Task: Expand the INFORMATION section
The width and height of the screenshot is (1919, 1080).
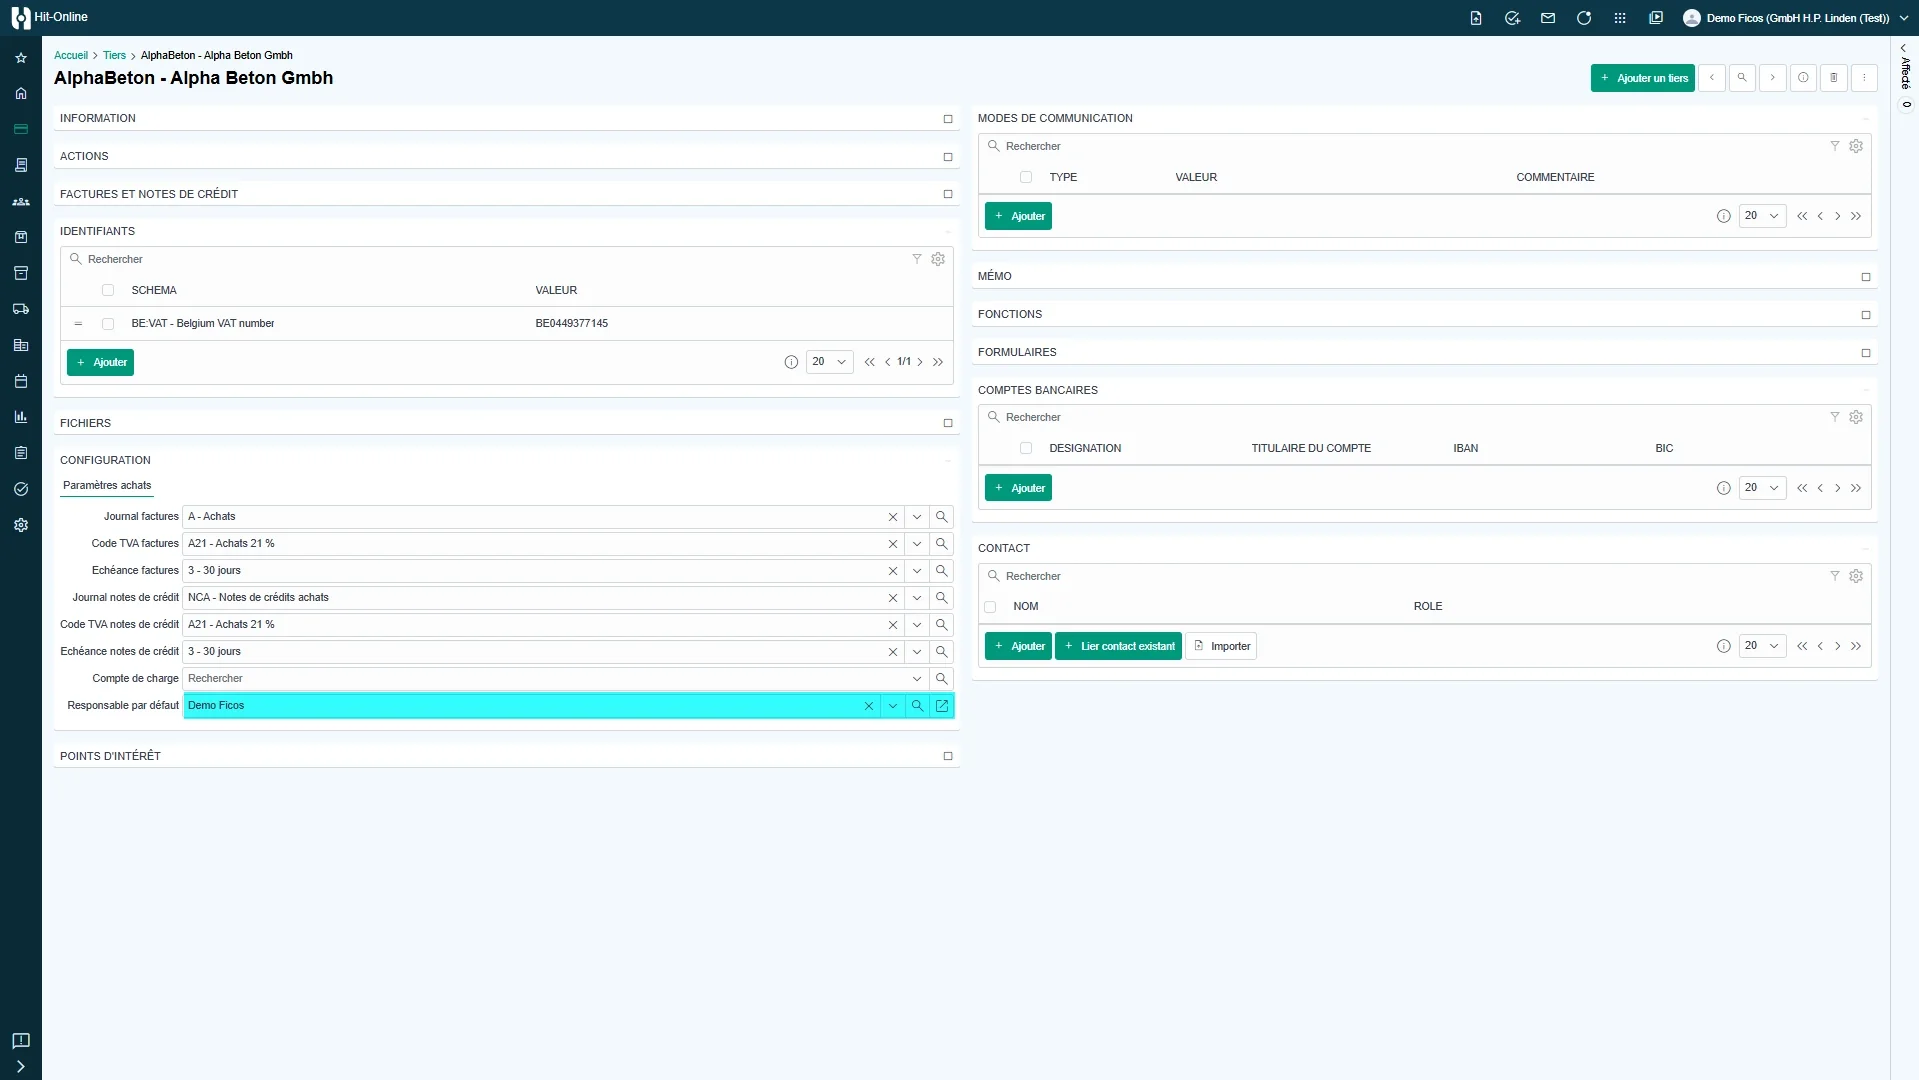Action: (948, 119)
